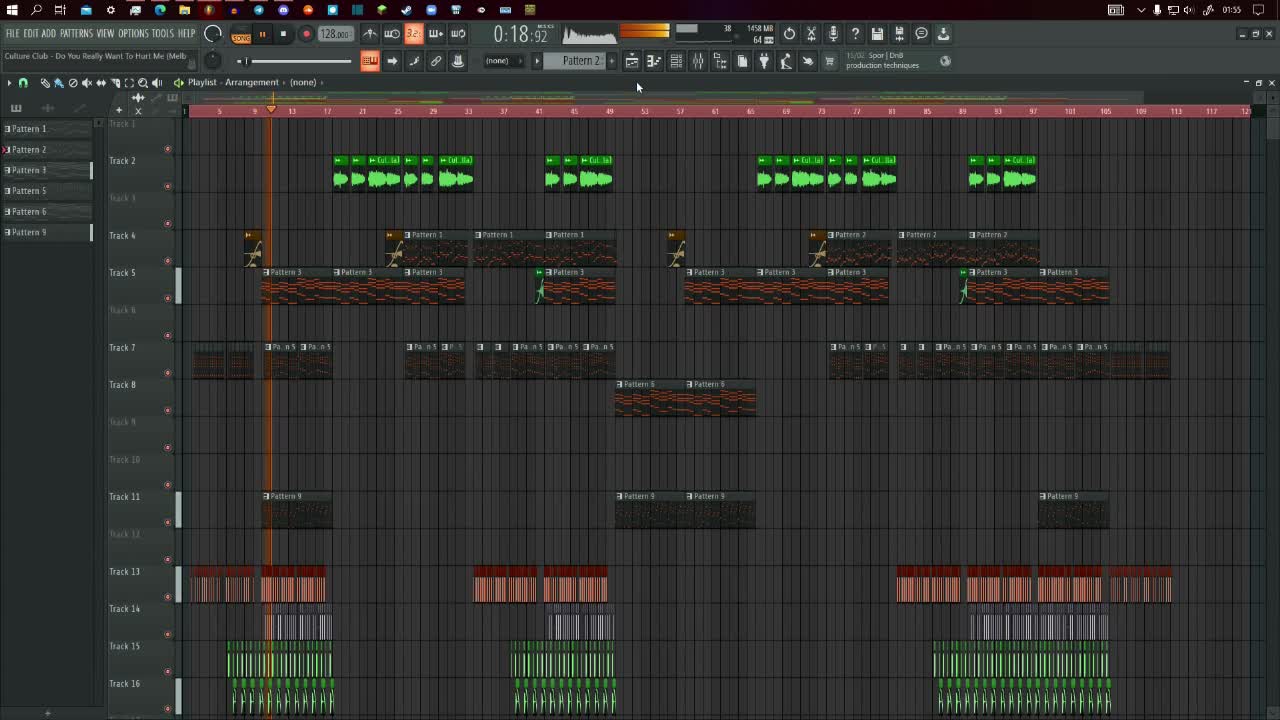Open the PATTERNS menu
This screenshot has height=720, width=1280.
pyautogui.click(x=76, y=34)
